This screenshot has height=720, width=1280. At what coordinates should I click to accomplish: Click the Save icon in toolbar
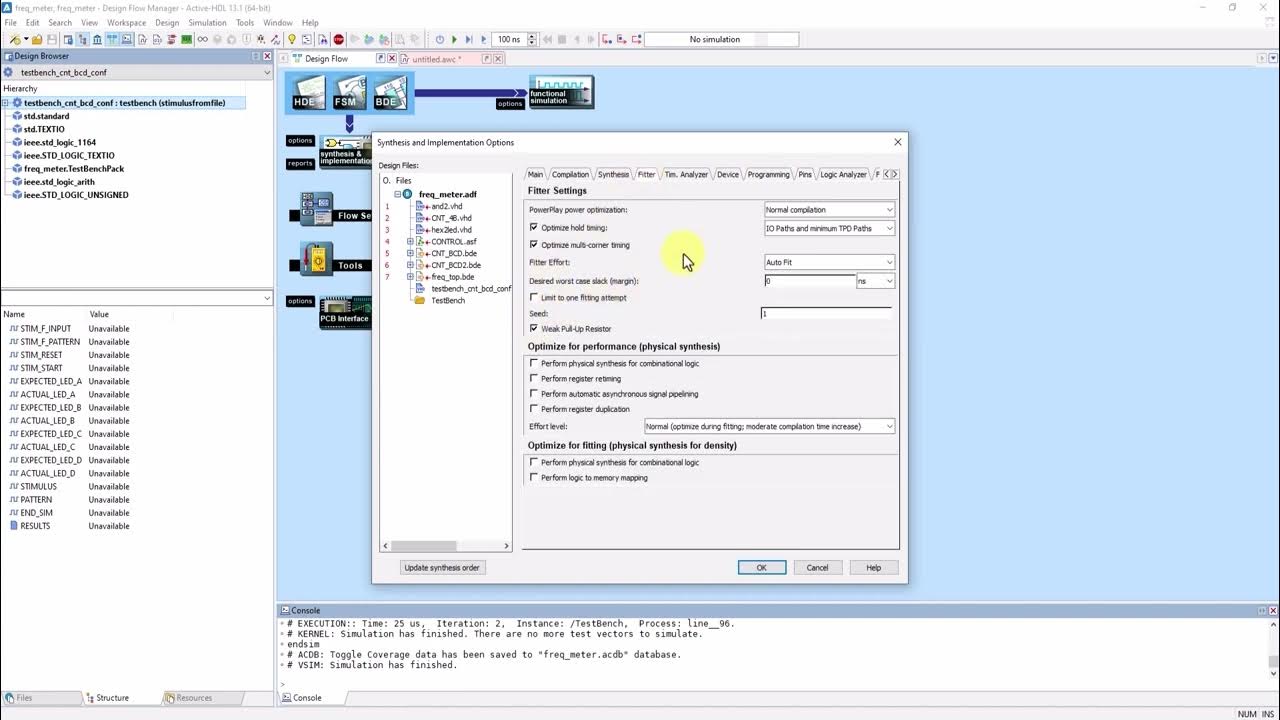pyautogui.click(x=52, y=40)
